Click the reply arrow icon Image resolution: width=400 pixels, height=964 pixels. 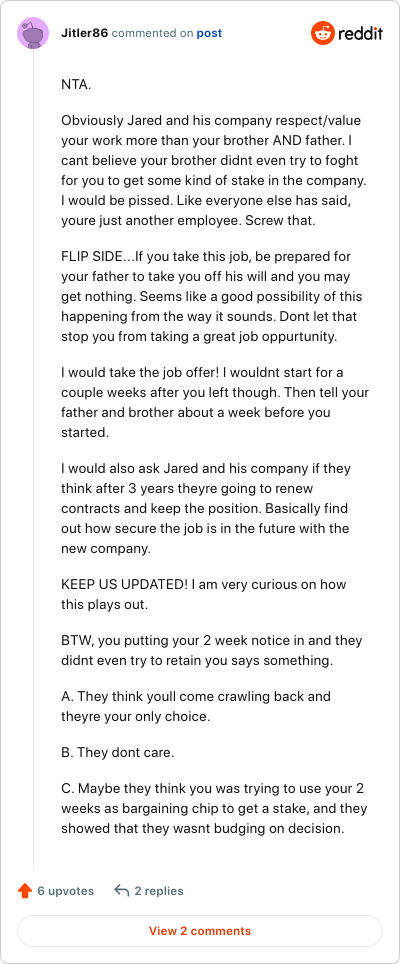[x=122, y=890]
